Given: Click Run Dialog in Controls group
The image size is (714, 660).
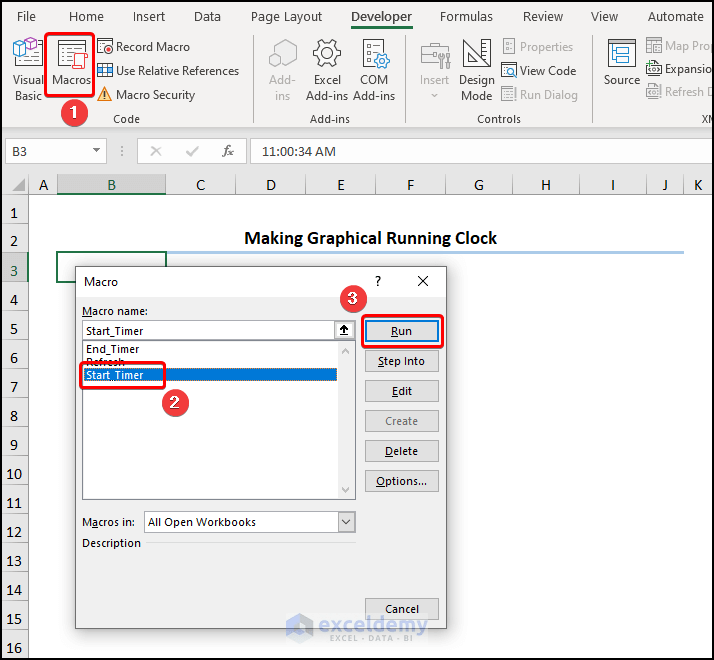Looking at the screenshot, I should coord(540,95).
